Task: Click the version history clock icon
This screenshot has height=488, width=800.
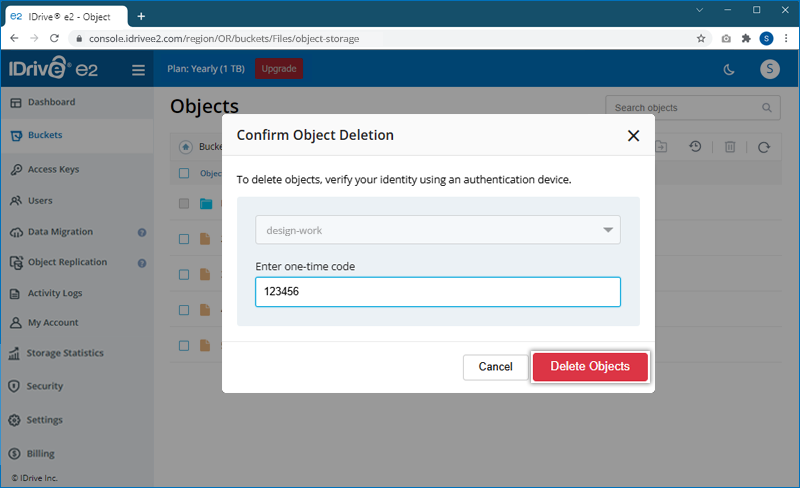Action: [695, 147]
